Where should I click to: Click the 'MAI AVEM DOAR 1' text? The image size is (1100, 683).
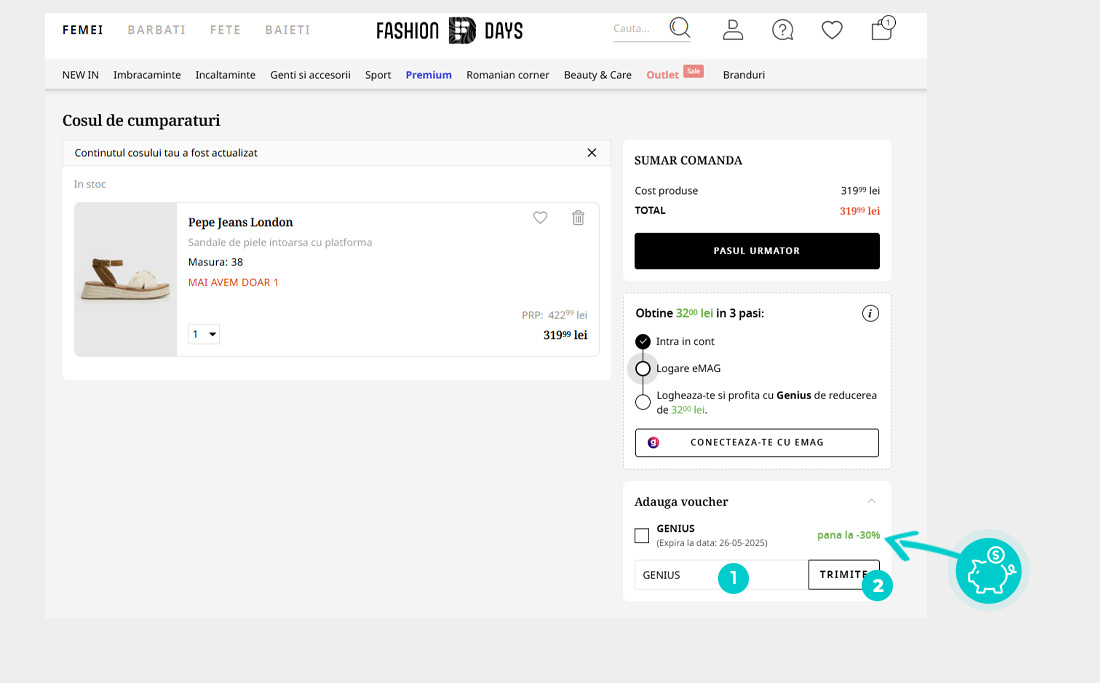coord(233,282)
